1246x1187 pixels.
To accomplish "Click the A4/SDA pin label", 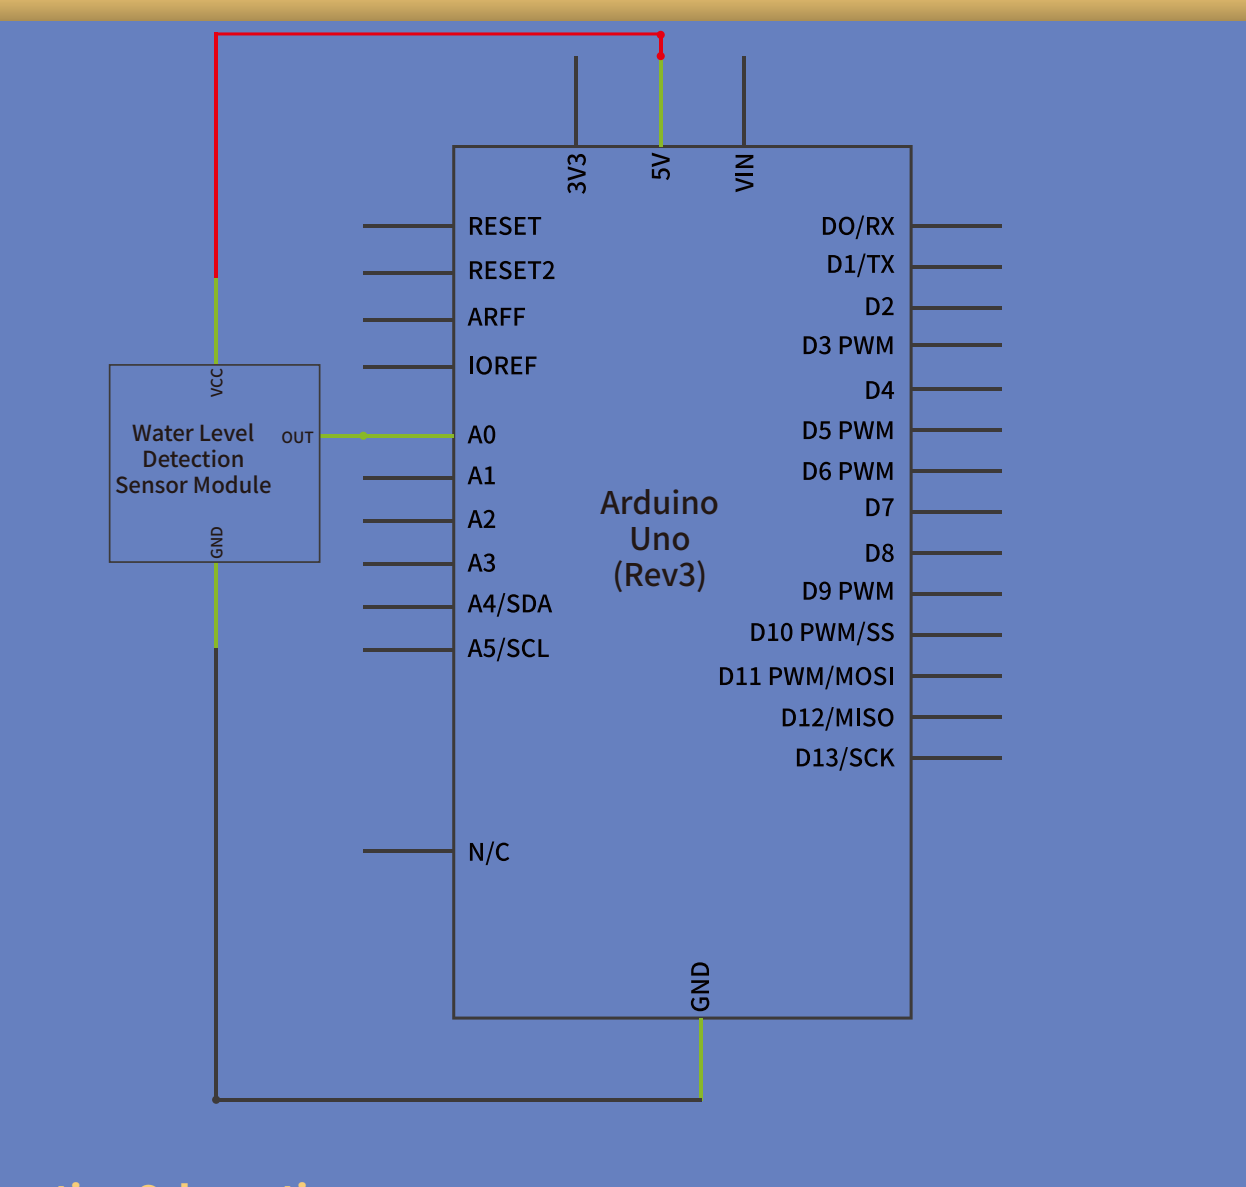I will [x=510, y=605].
